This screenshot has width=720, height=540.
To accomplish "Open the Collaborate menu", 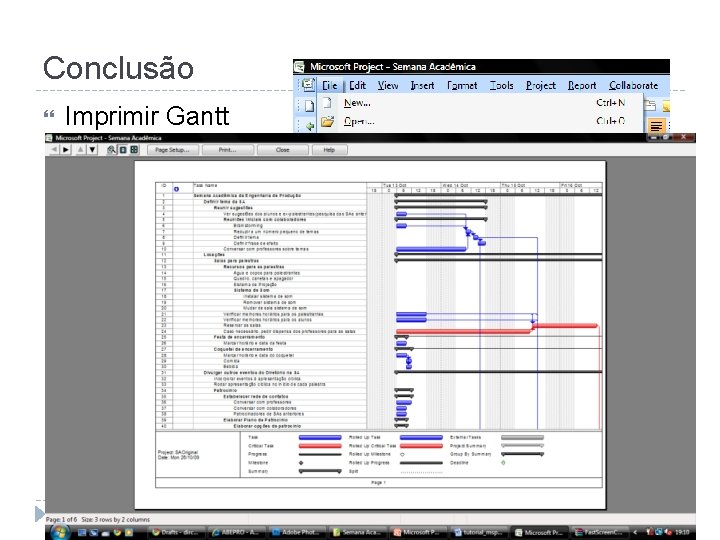I will 634,85.
